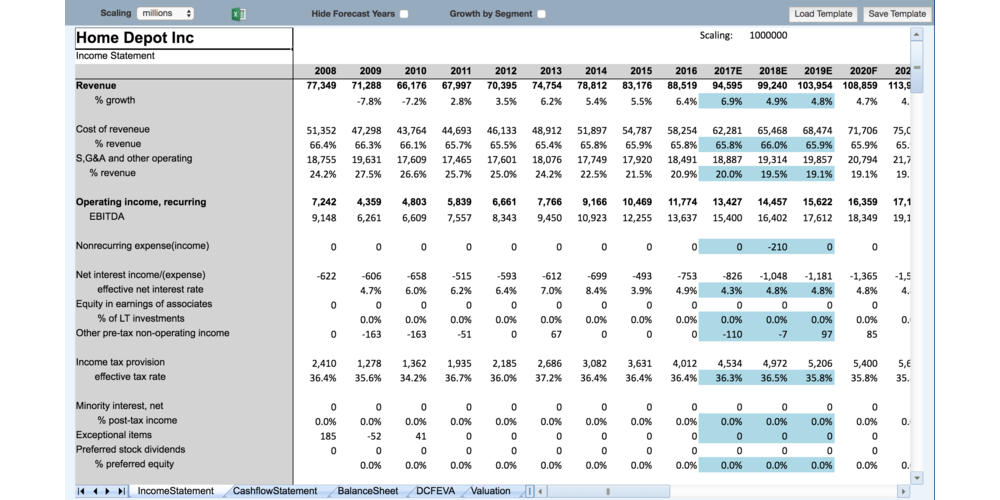Viewport: 1000px width, 500px height.
Task: Click 2014 net interest value -699
Action: (x=596, y=276)
